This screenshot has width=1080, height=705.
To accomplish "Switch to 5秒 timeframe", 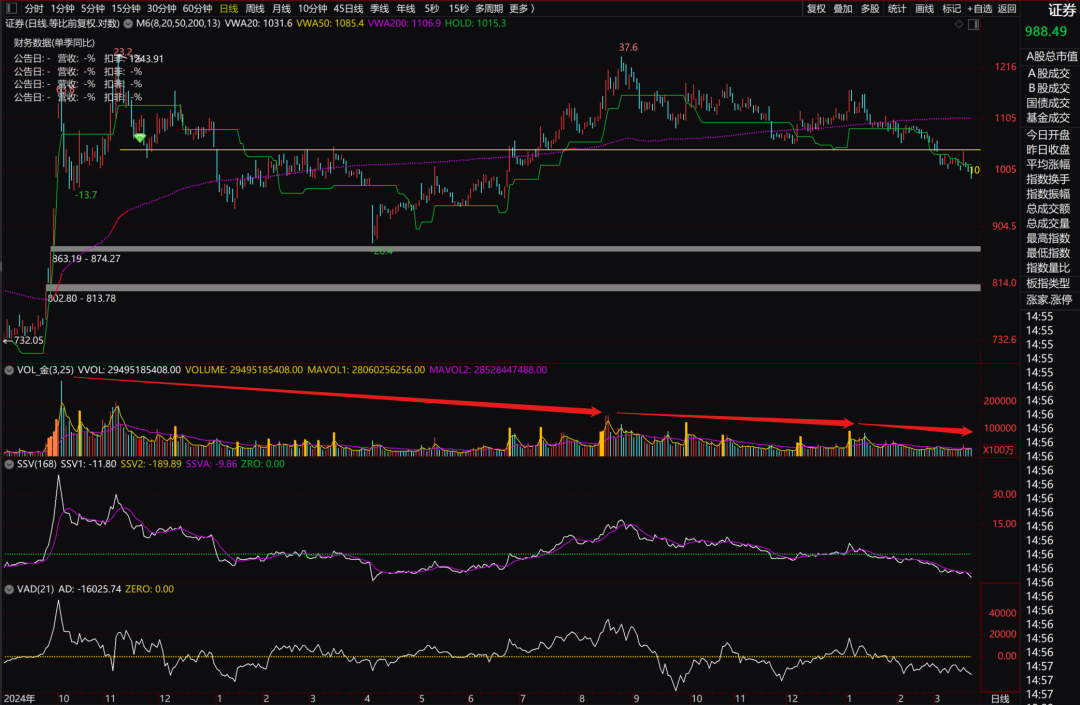I will pyautogui.click(x=431, y=9).
